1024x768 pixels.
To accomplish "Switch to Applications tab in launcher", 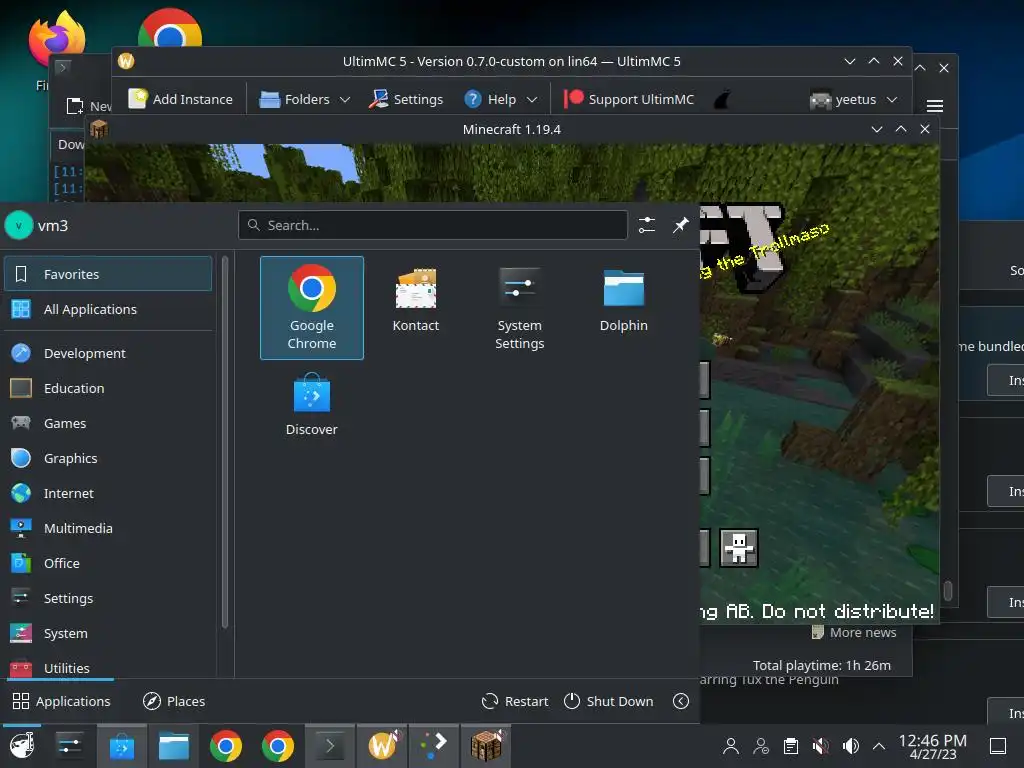I will (x=61, y=701).
